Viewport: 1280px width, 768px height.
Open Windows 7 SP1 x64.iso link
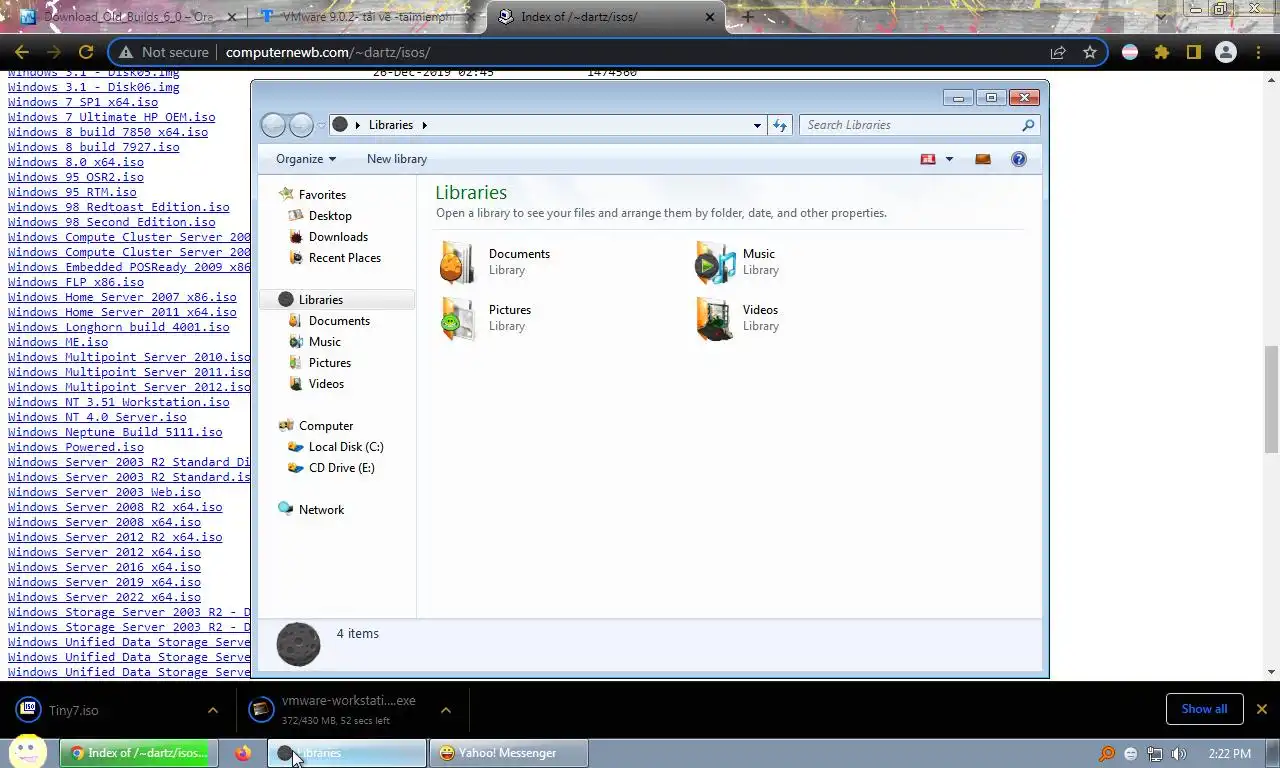83,102
